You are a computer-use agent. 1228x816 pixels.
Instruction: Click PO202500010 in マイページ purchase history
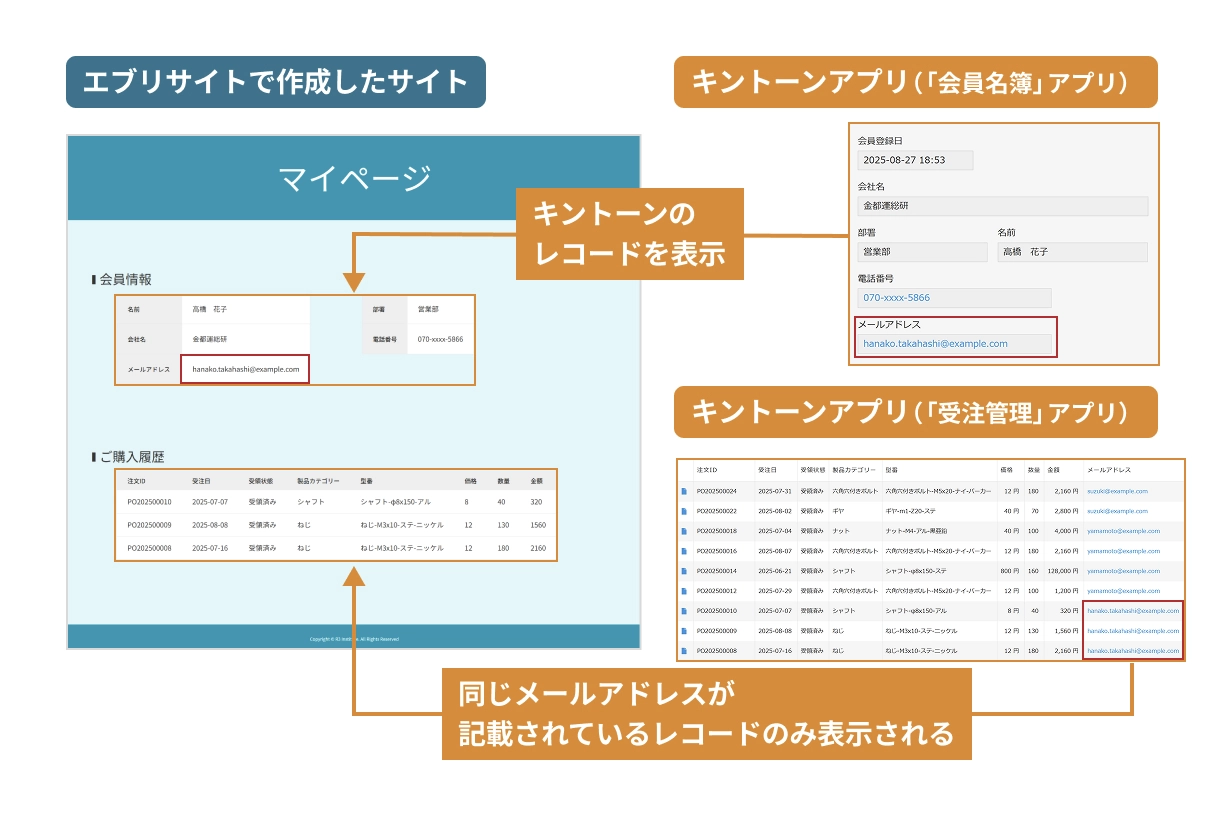pos(150,502)
